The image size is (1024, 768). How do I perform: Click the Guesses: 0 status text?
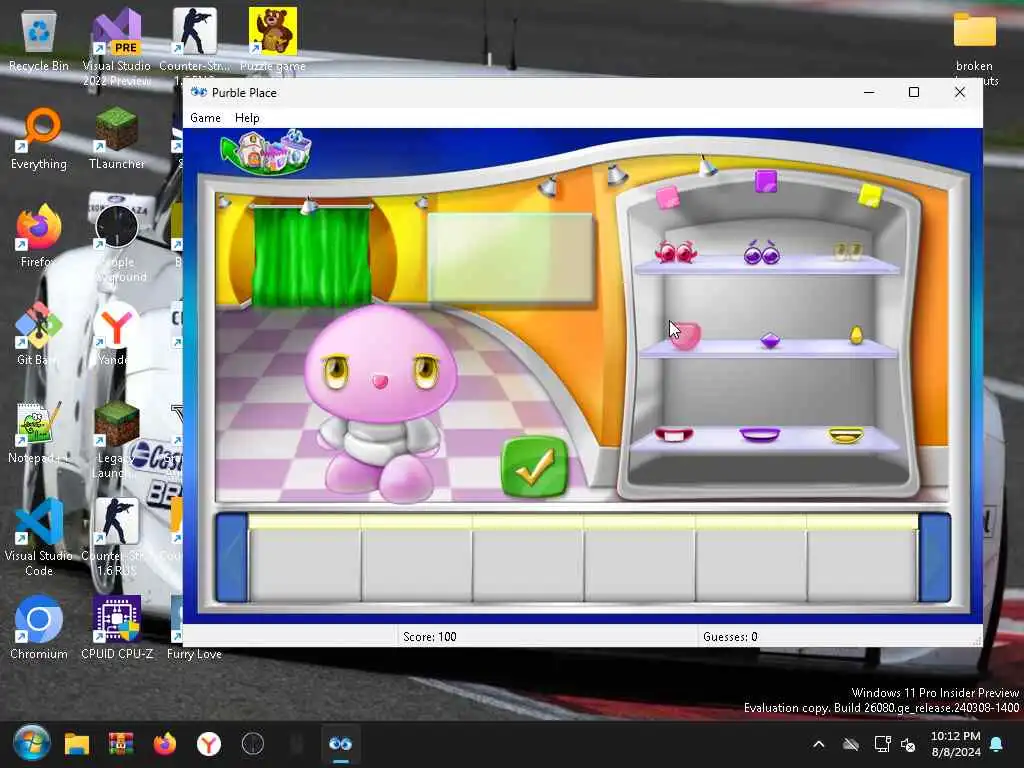tap(730, 637)
